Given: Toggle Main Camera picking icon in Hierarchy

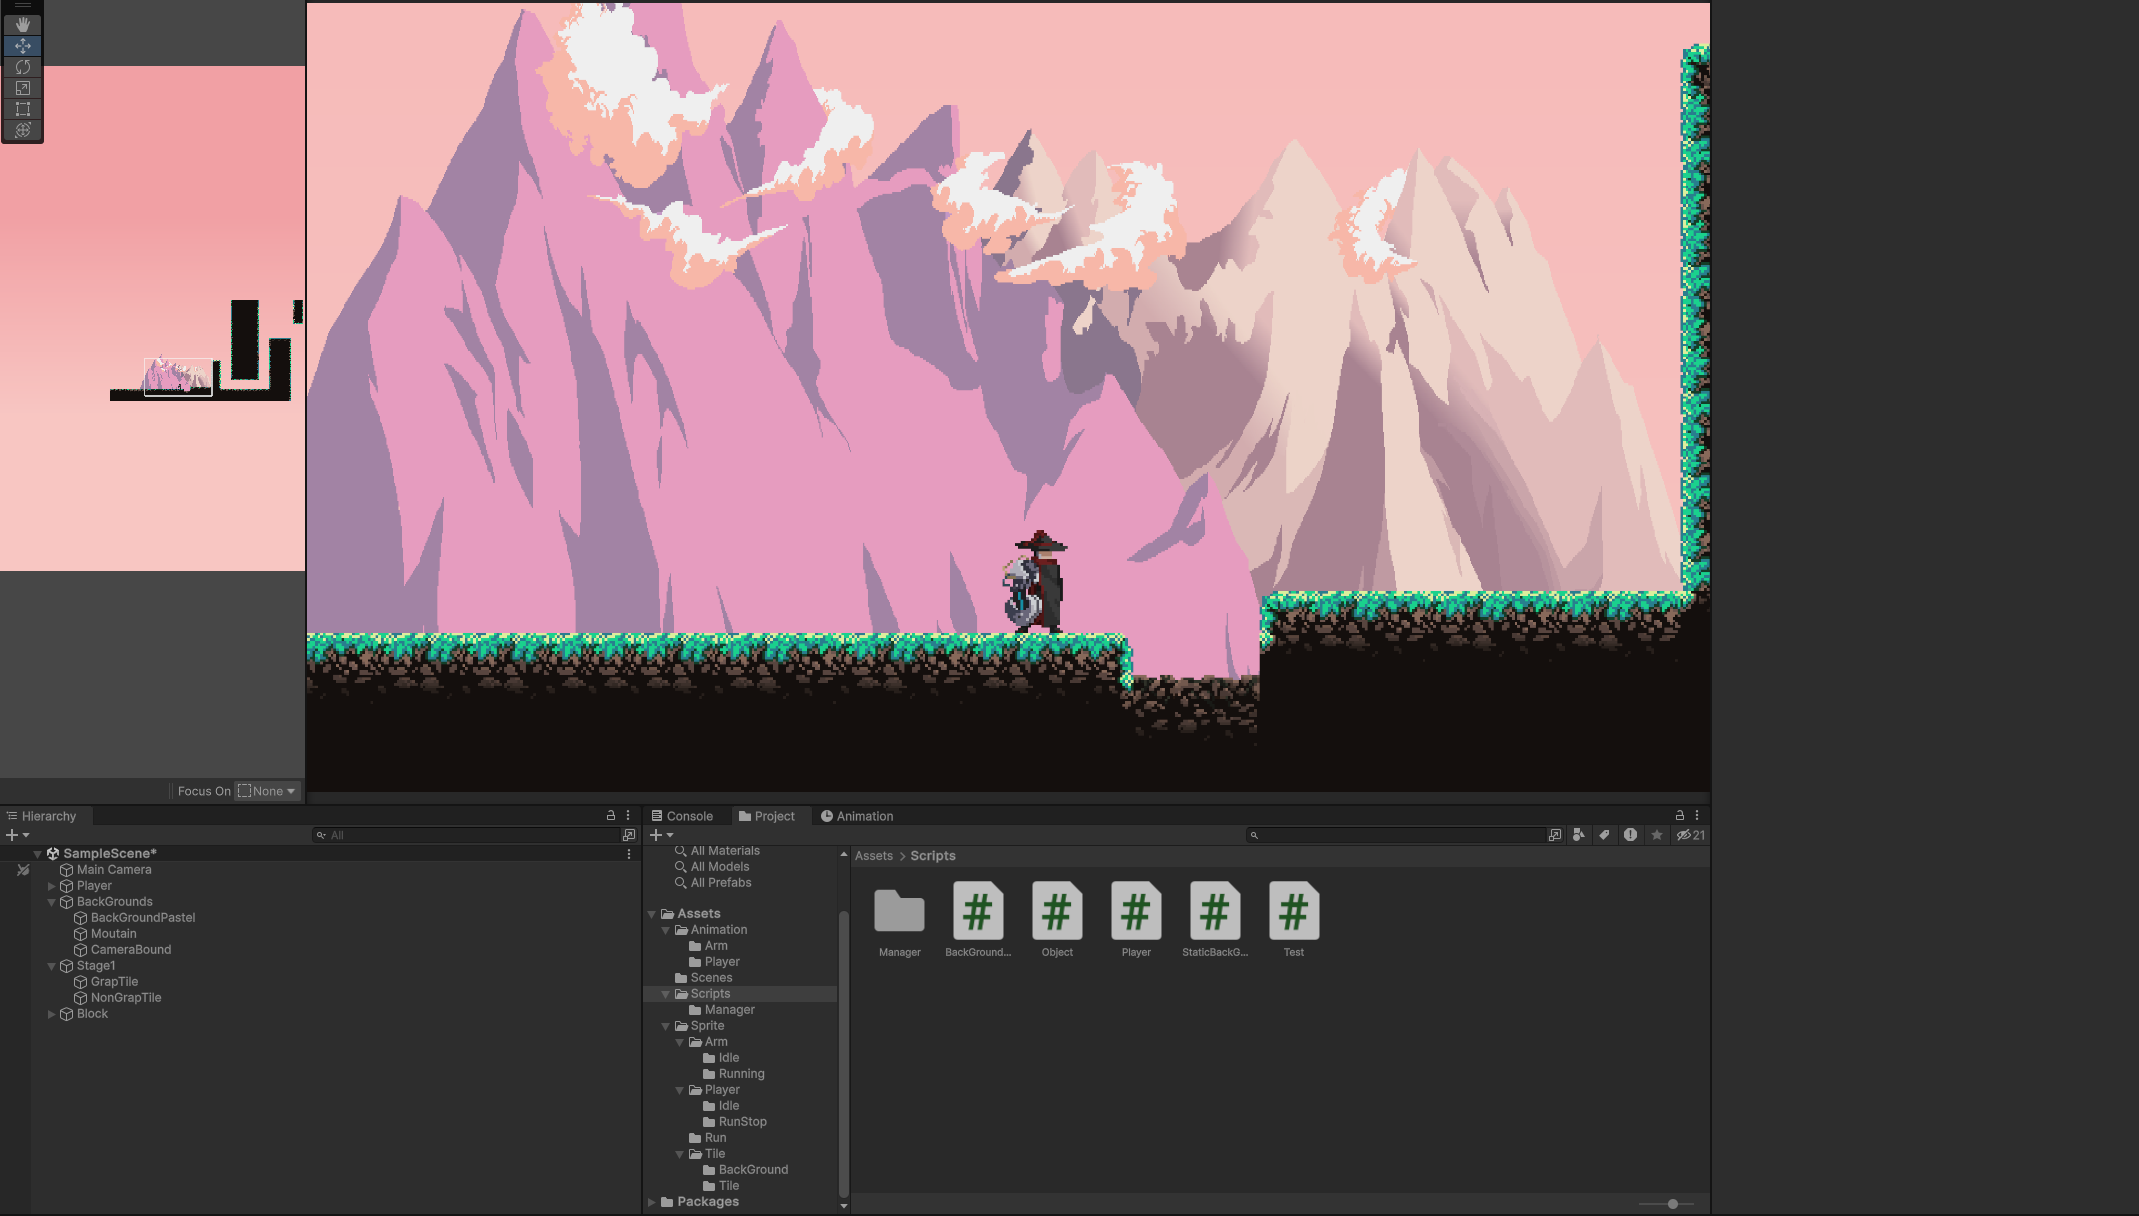Looking at the screenshot, I should point(23,870).
